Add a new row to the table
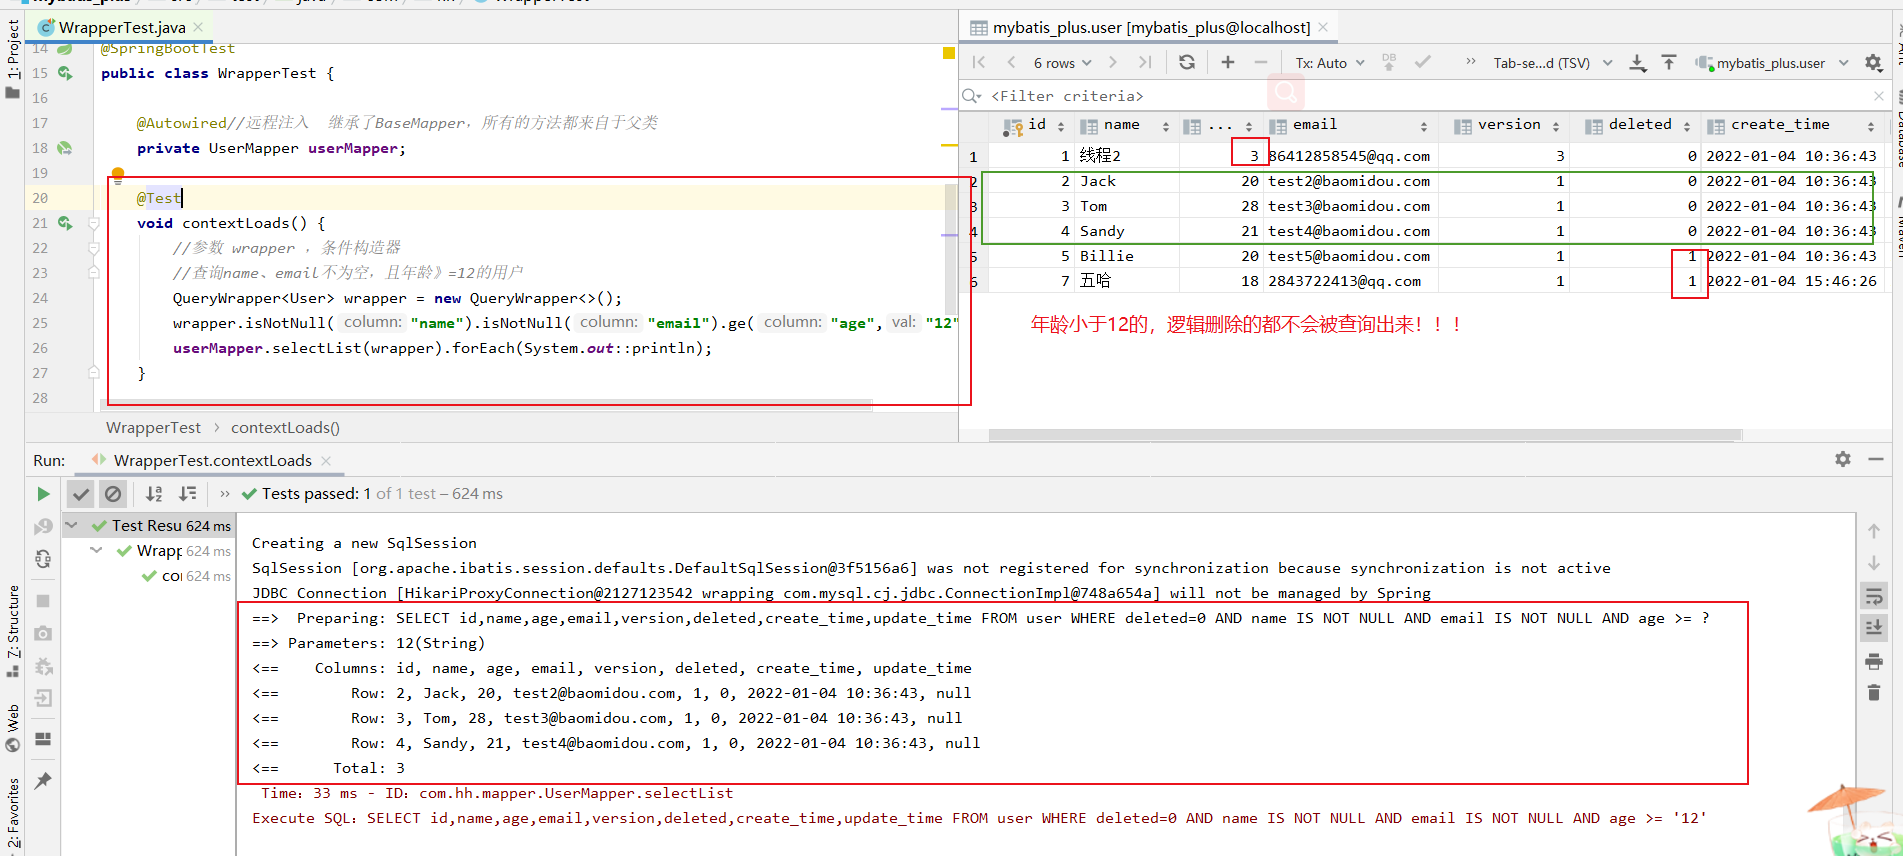Viewport: 1903px width, 856px height. pos(1228,62)
